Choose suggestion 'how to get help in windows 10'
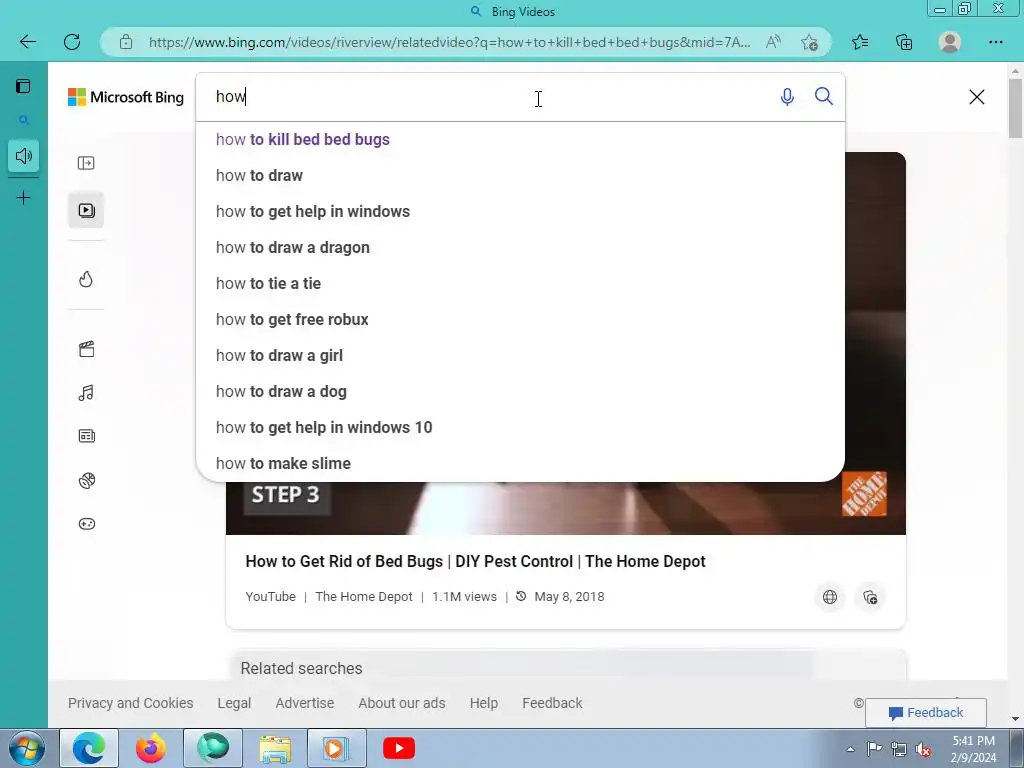Screen dimensions: 1024x768 click(520, 427)
